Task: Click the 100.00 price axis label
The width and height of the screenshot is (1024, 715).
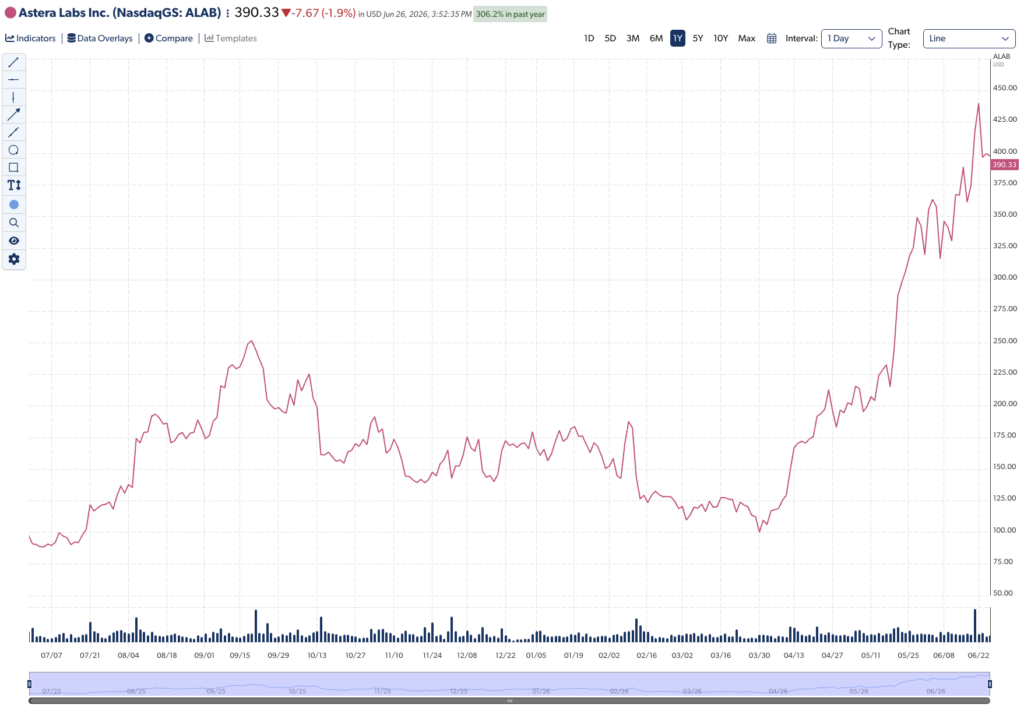Action: [1004, 530]
